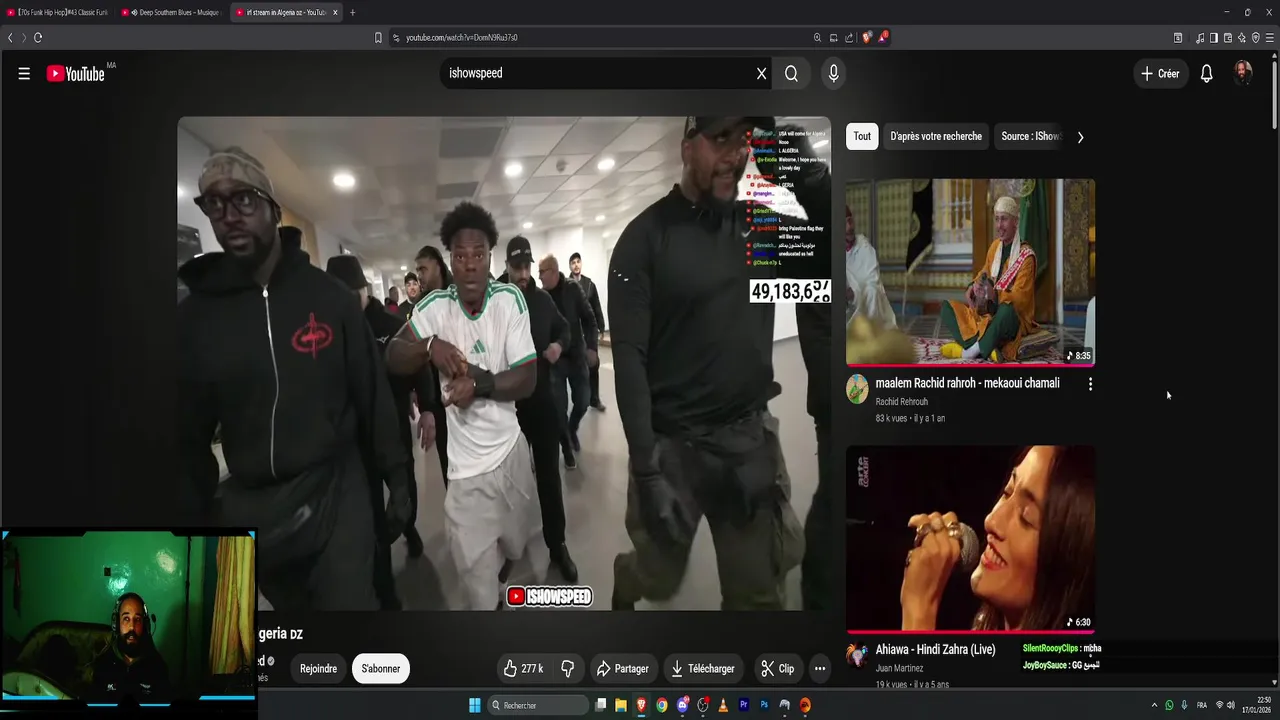
Task: Open the clock showing 22:50
Action: [1256, 705]
